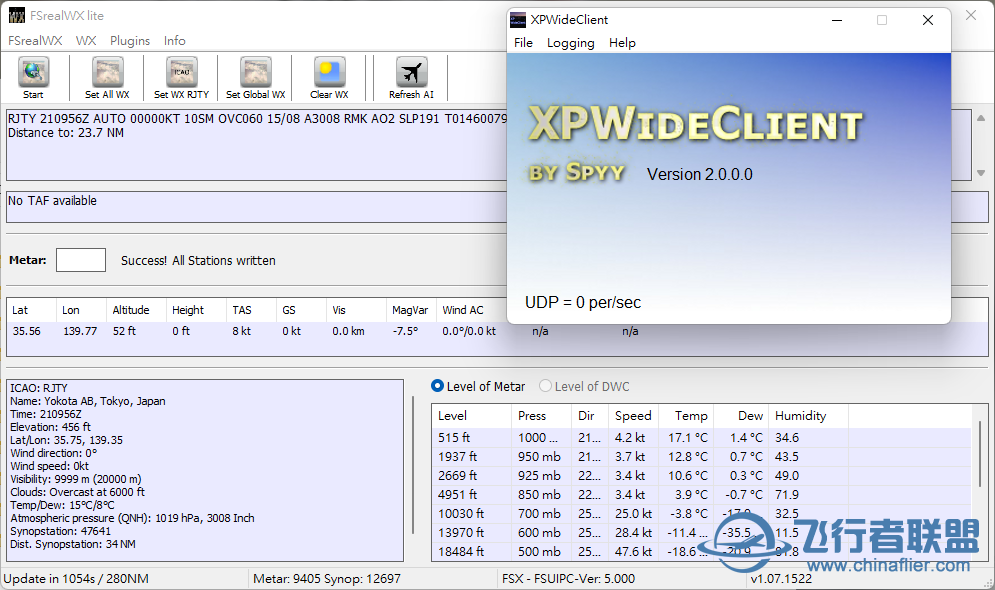The width and height of the screenshot is (995, 590).
Task: Select the 13970 ft level row
Action: tap(702, 533)
